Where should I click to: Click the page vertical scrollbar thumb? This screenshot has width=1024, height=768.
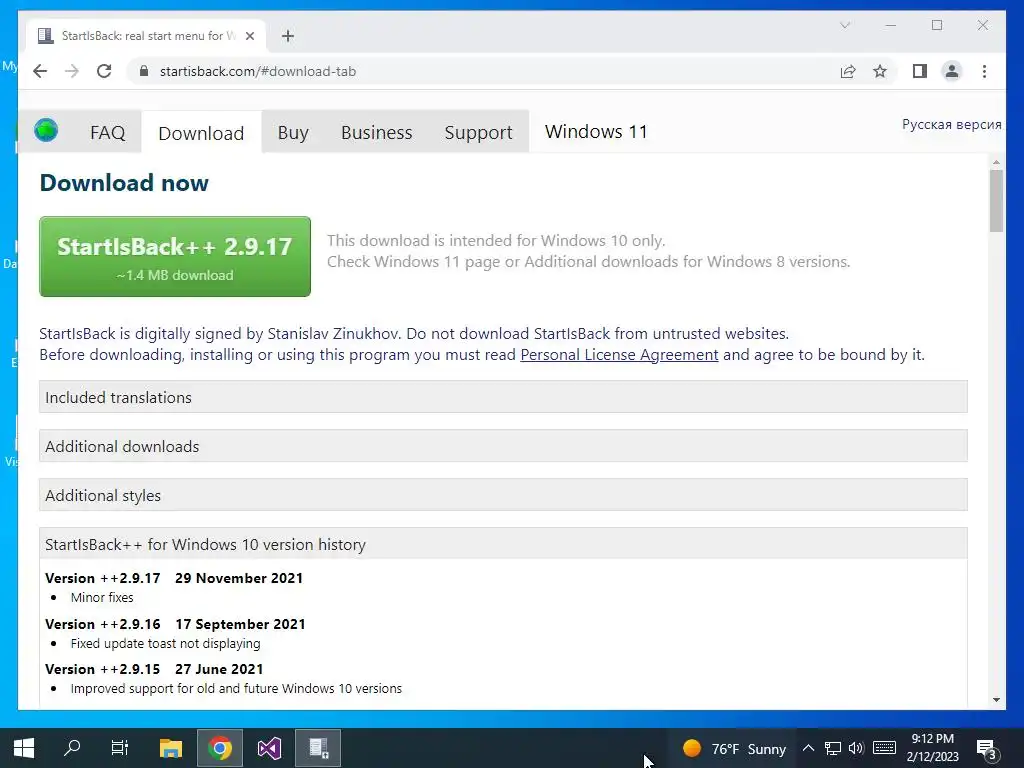pyautogui.click(x=996, y=200)
